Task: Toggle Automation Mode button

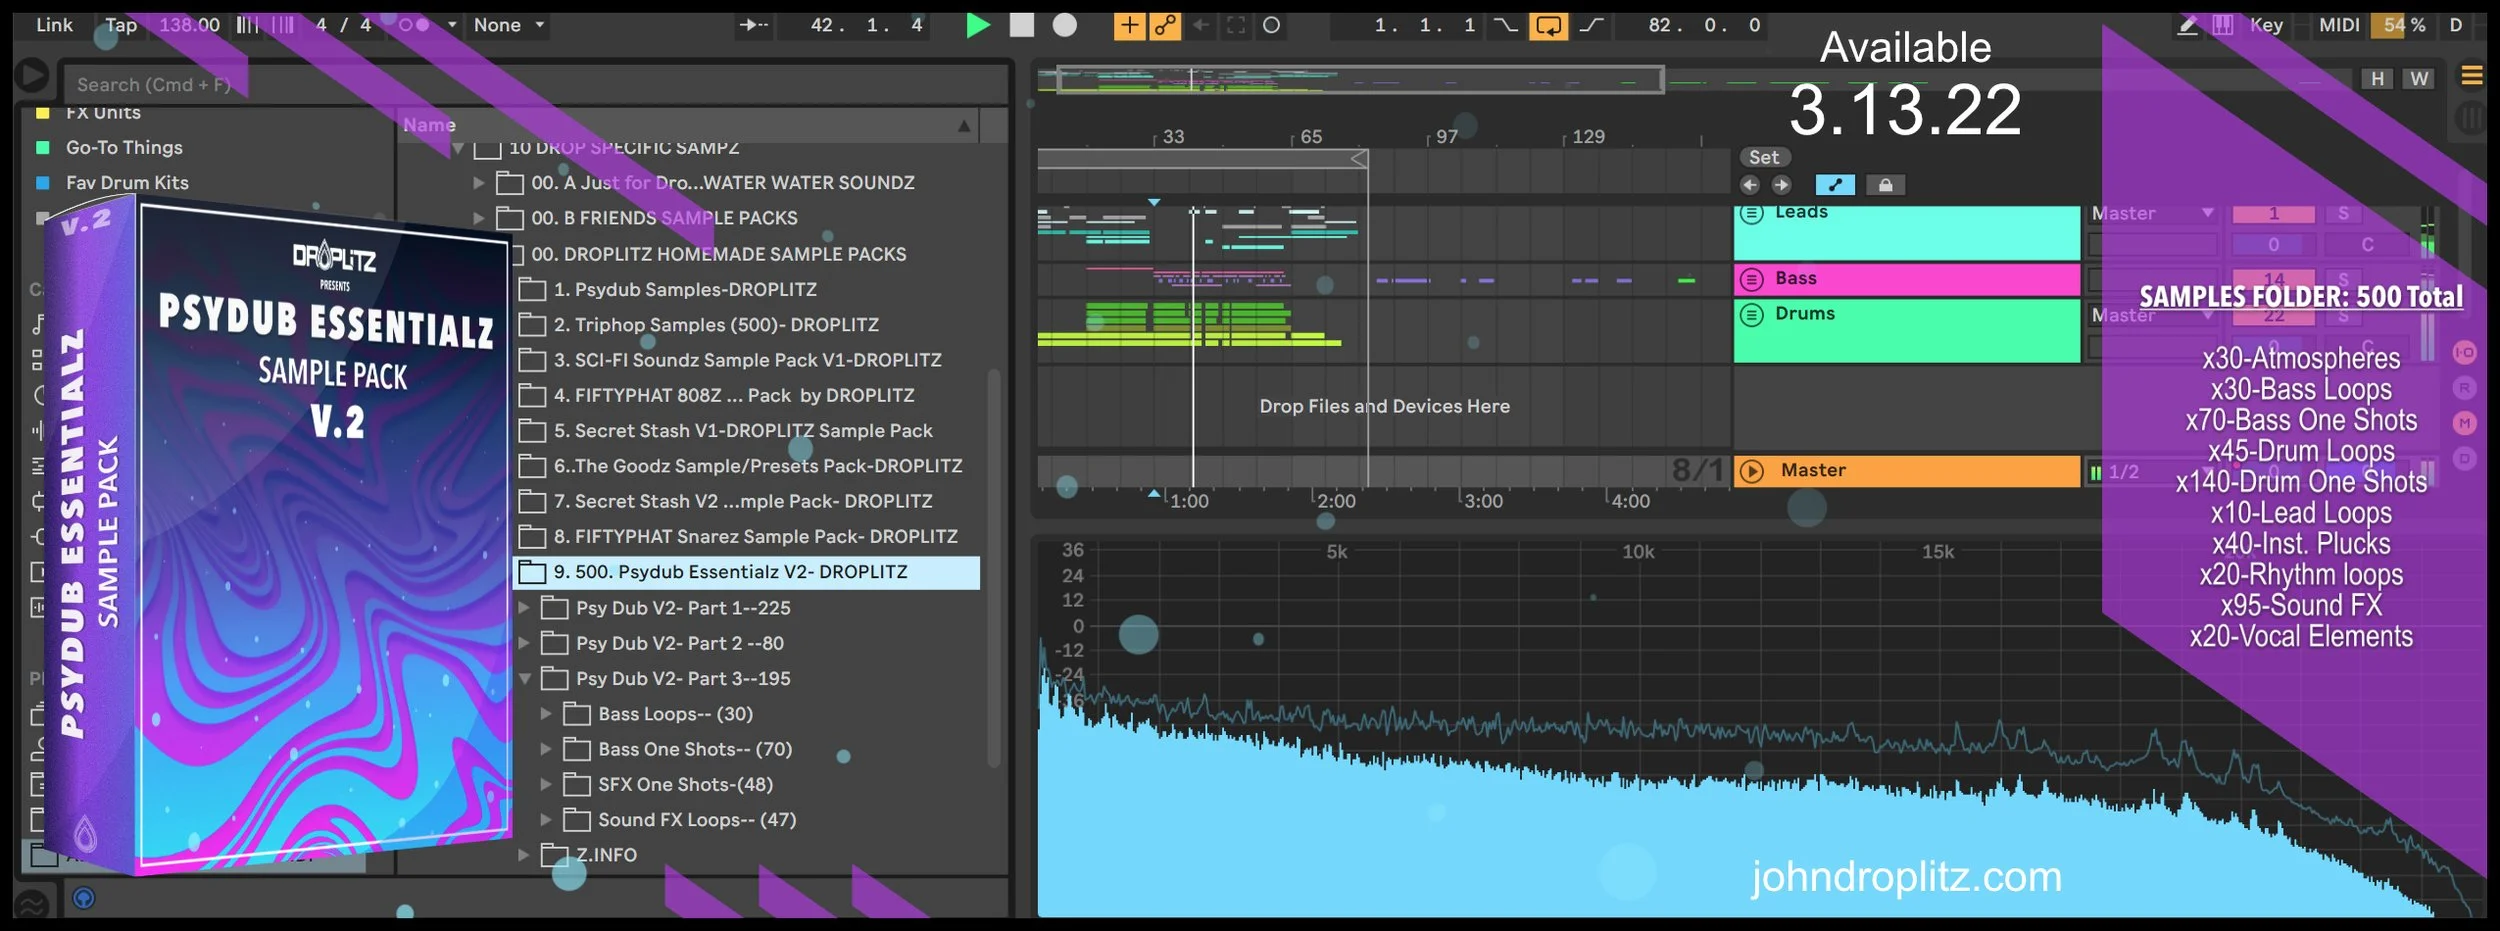Action: coord(1835,185)
